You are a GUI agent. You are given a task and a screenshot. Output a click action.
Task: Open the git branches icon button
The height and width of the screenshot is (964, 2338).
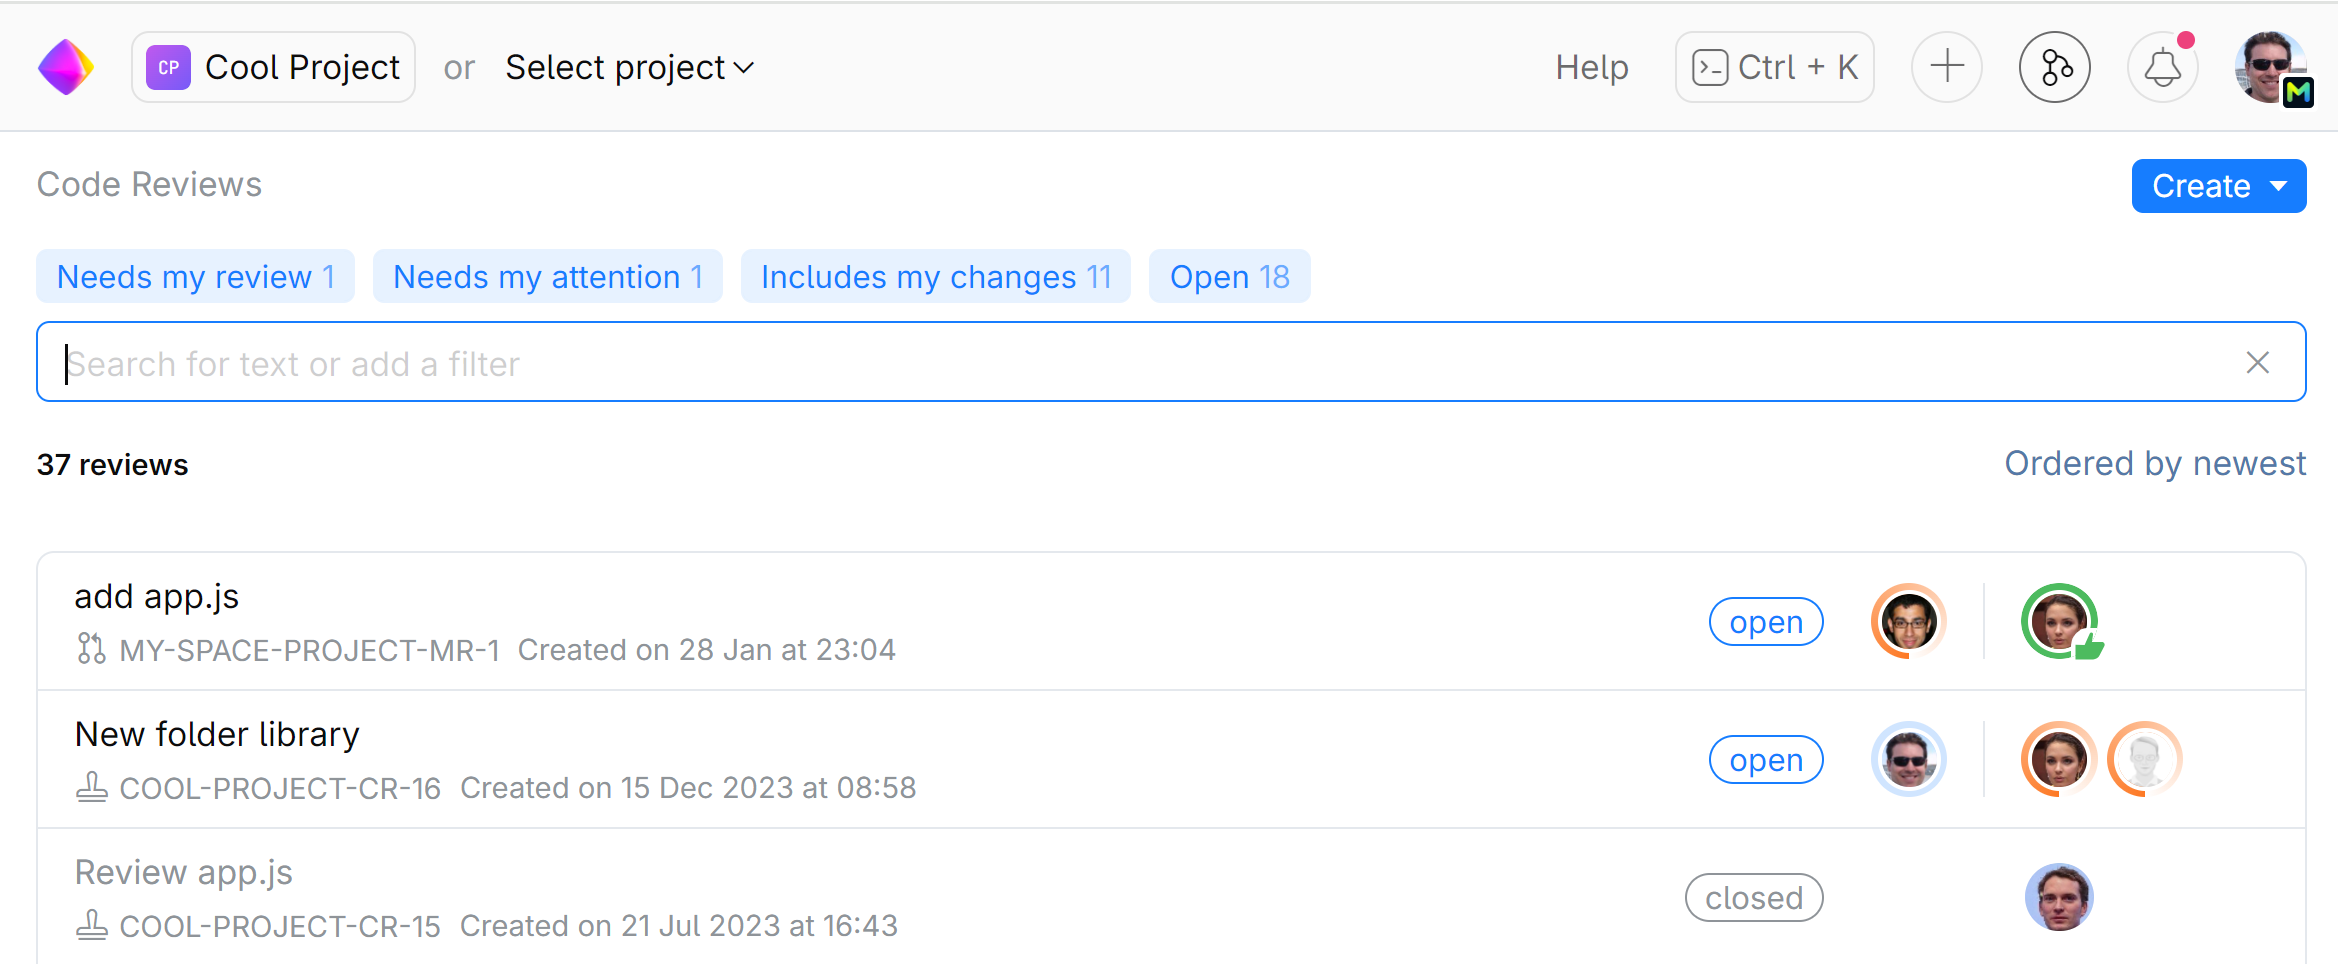[x=2054, y=67]
